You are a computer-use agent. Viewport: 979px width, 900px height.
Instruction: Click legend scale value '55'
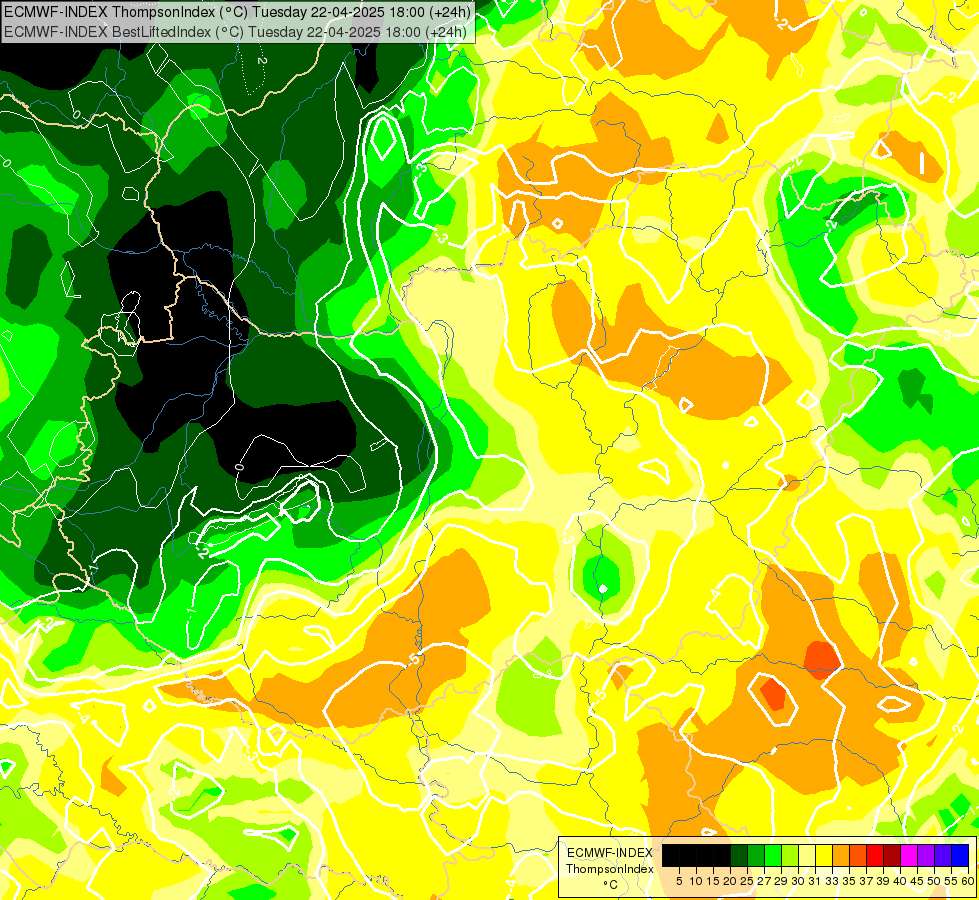[952, 881]
